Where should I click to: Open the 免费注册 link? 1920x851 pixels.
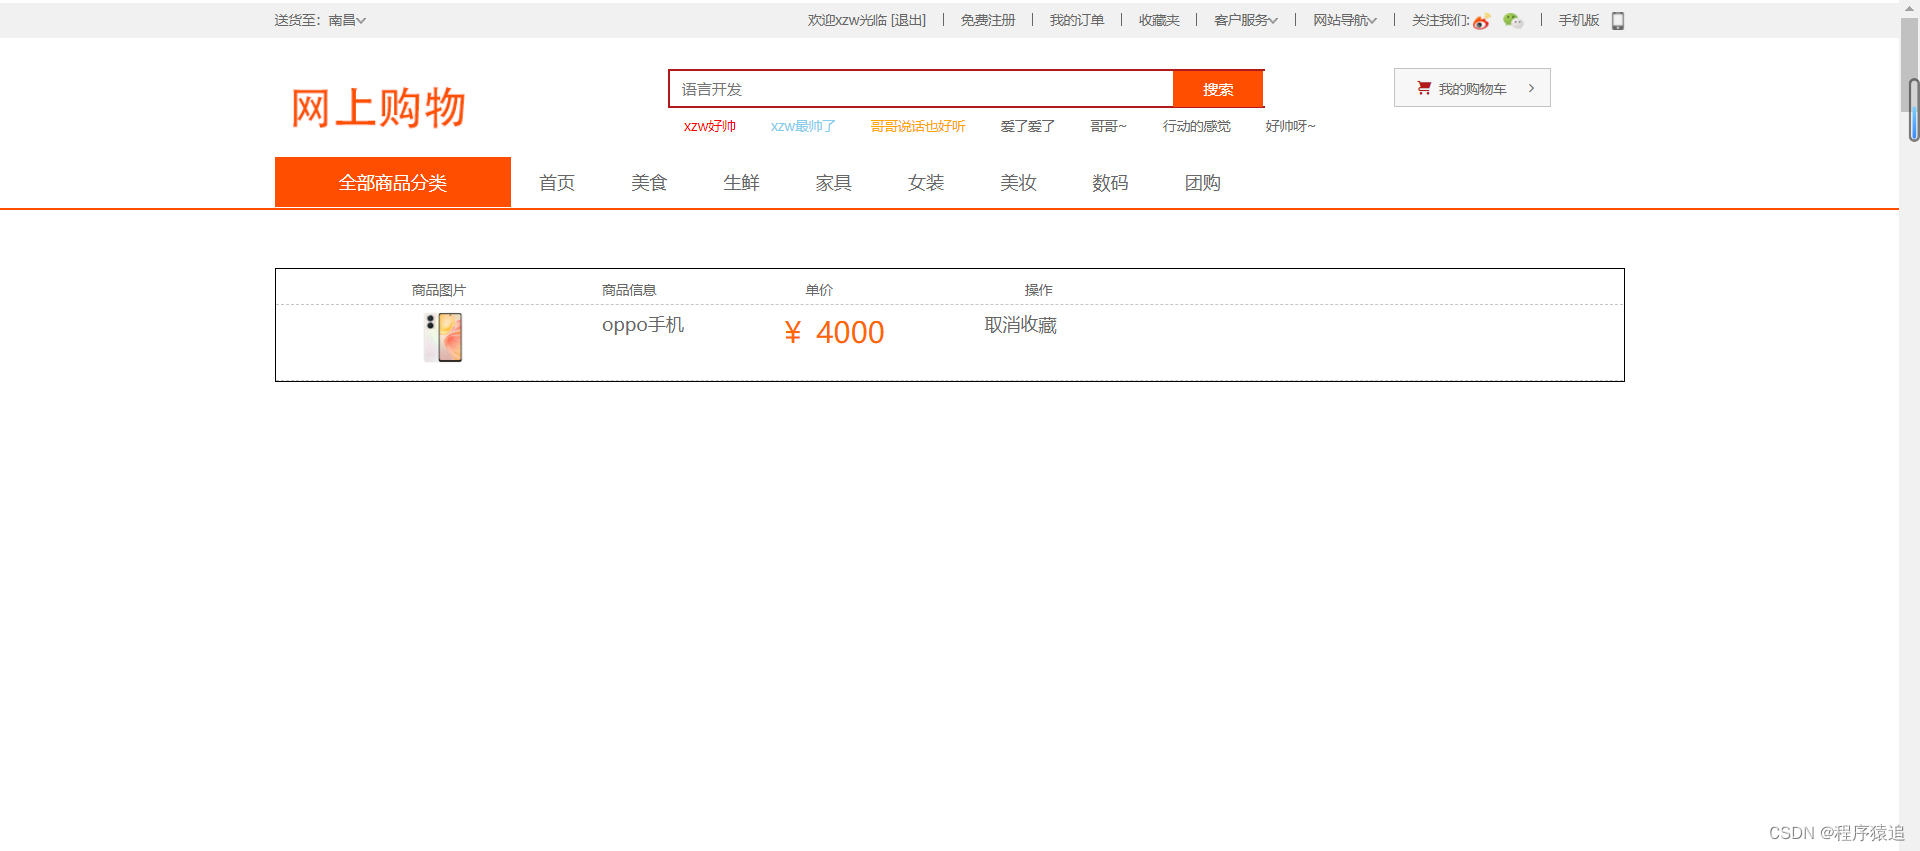pyautogui.click(x=988, y=20)
